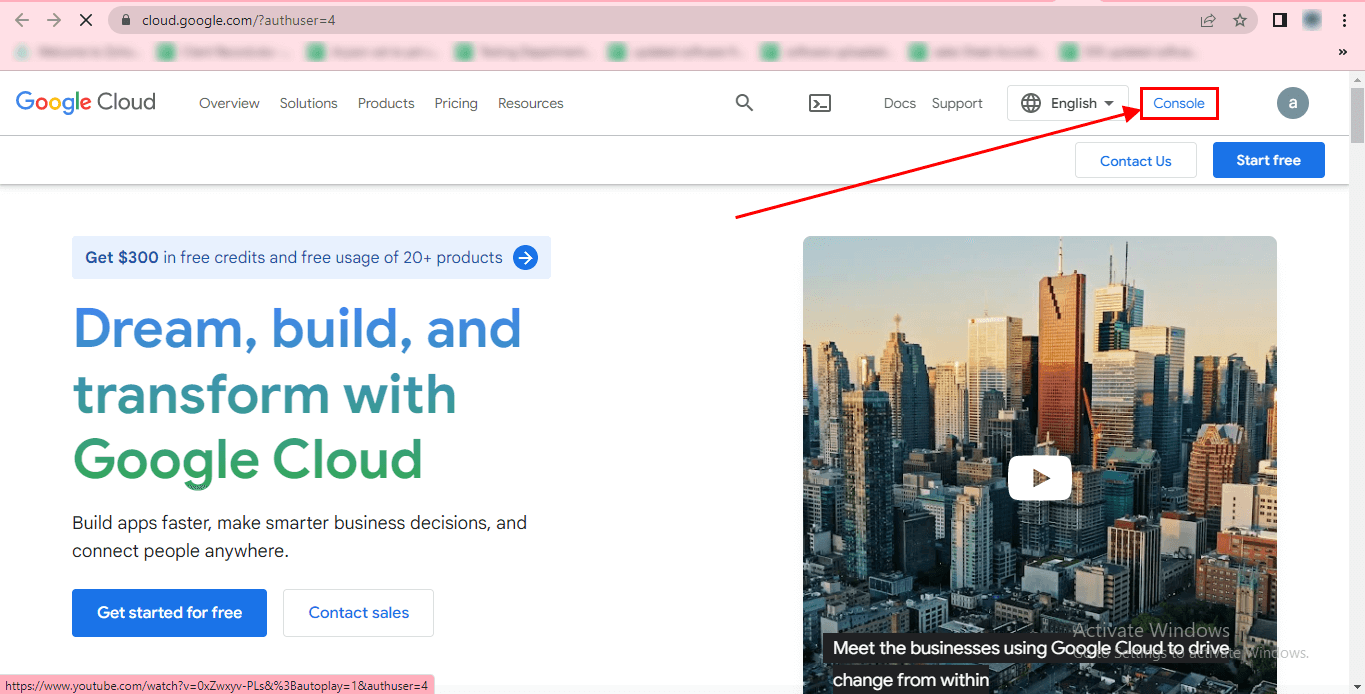The height and width of the screenshot is (694, 1365).
Task: Click the Google Cloud logo
Action: pyautogui.click(x=86, y=102)
